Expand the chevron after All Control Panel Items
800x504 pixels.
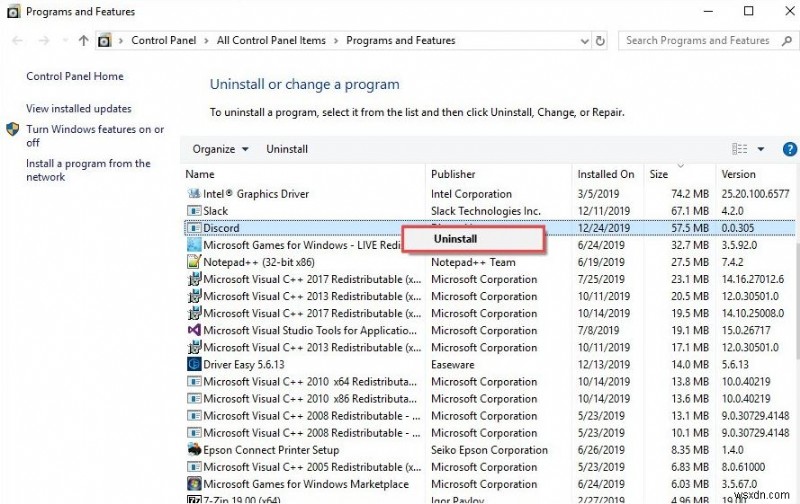point(336,41)
